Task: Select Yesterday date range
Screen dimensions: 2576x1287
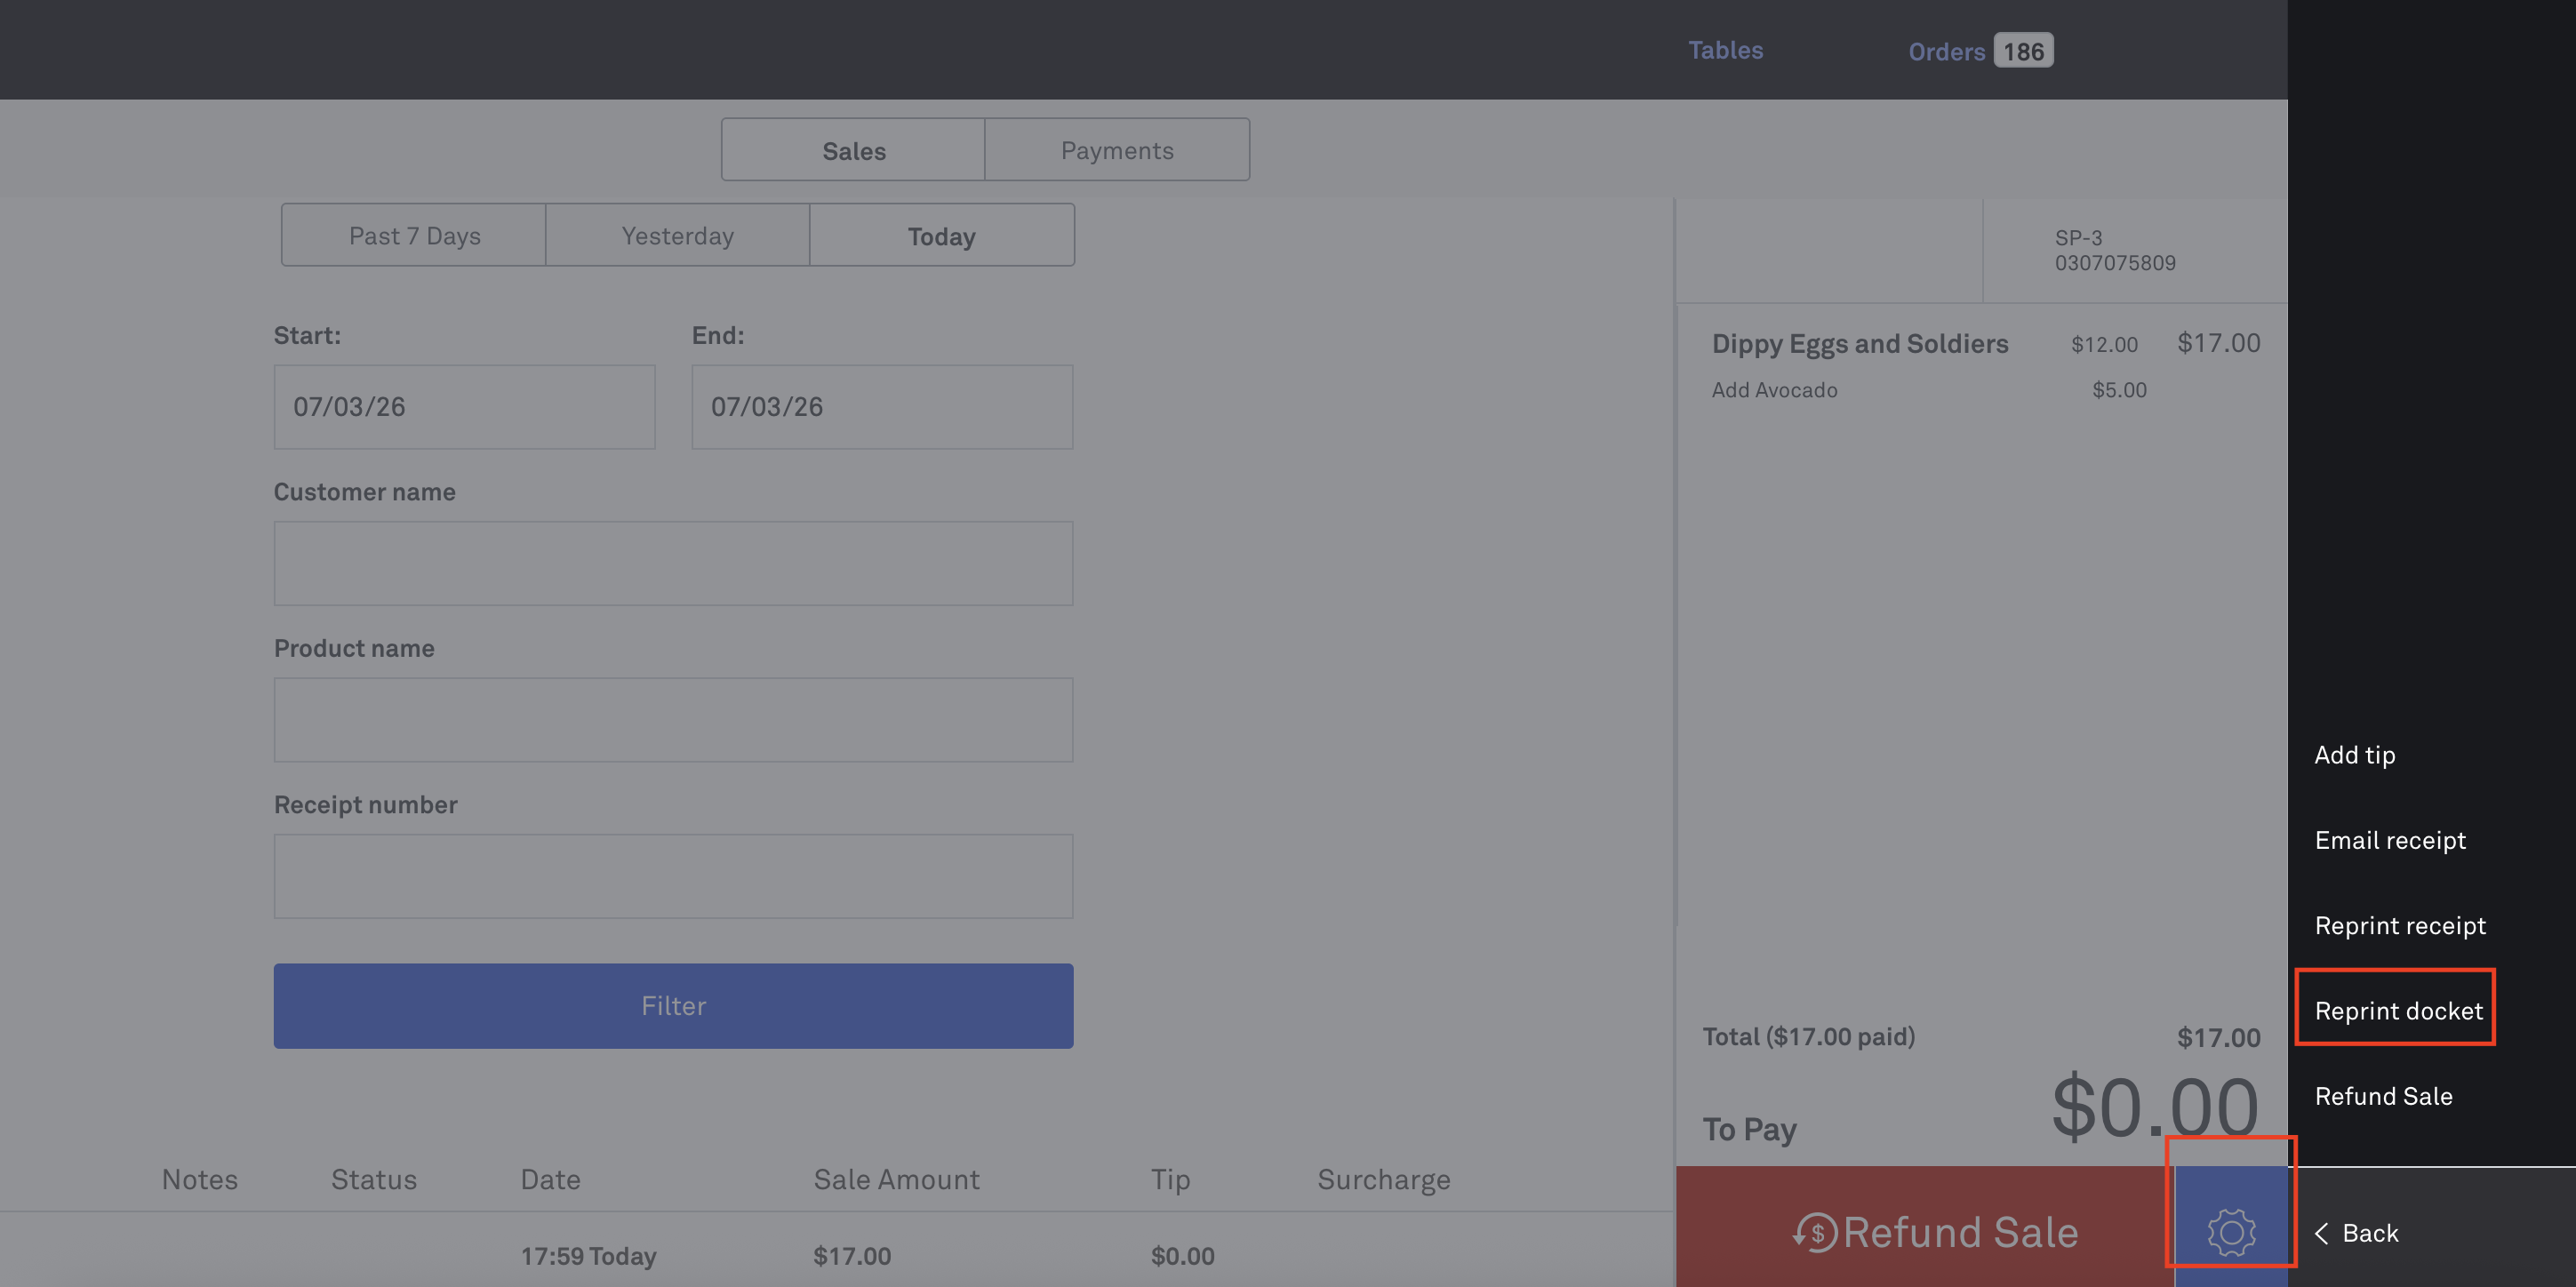Action: pyautogui.click(x=677, y=236)
